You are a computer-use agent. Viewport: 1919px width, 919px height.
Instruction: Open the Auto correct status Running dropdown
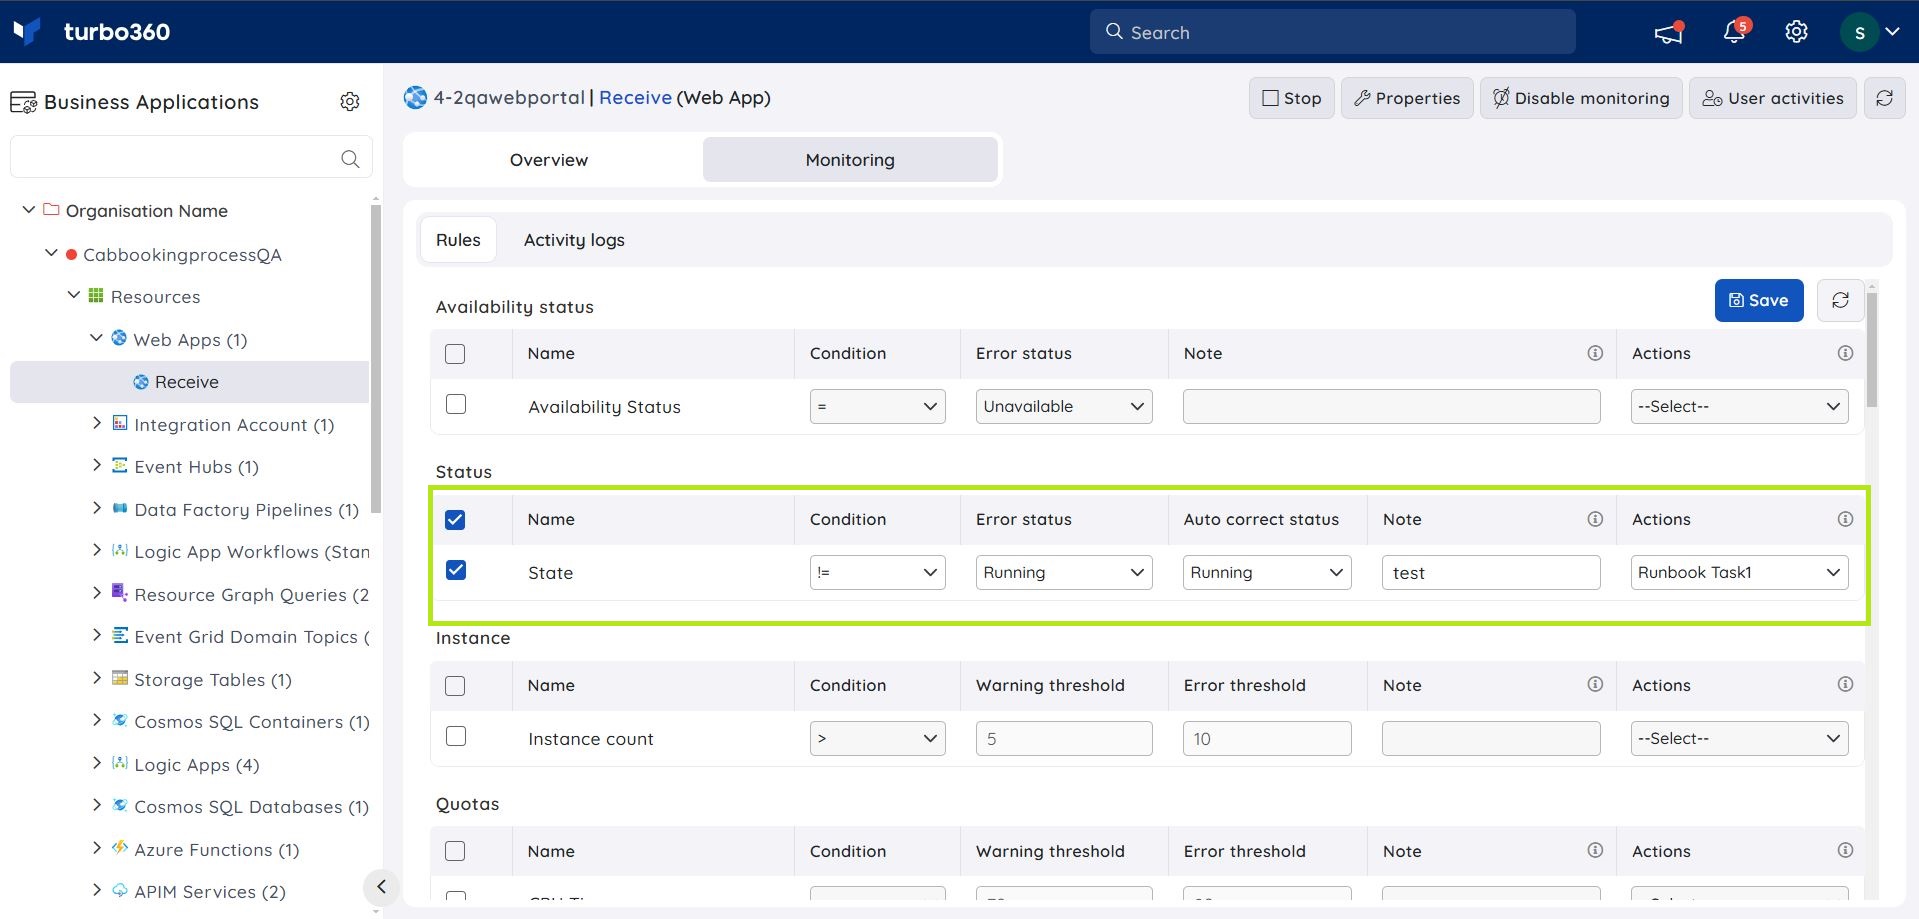[x=1267, y=572]
